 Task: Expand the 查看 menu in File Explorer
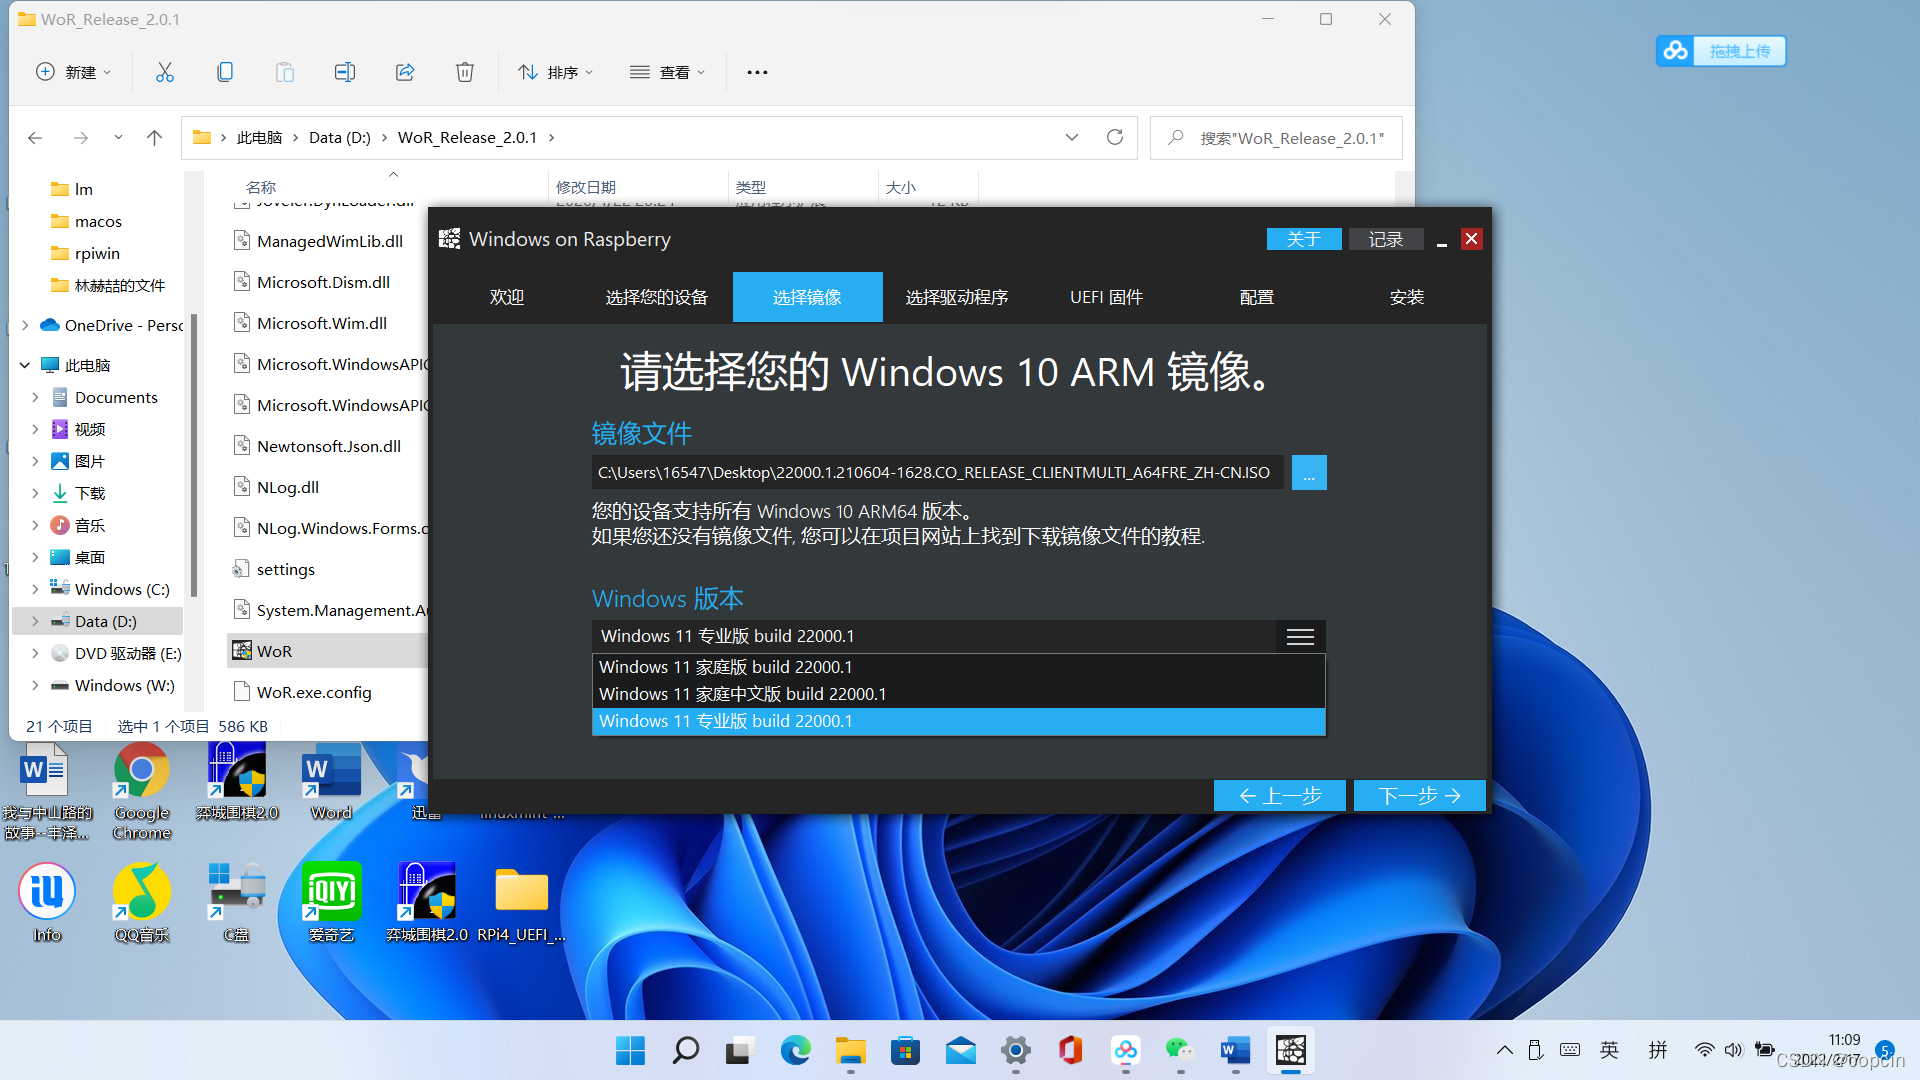coord(673,73)
